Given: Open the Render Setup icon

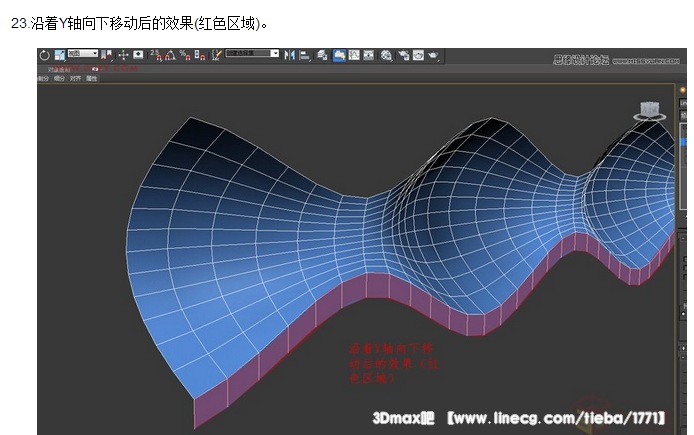Looking at the screenshot, I should tap(404, 55).
